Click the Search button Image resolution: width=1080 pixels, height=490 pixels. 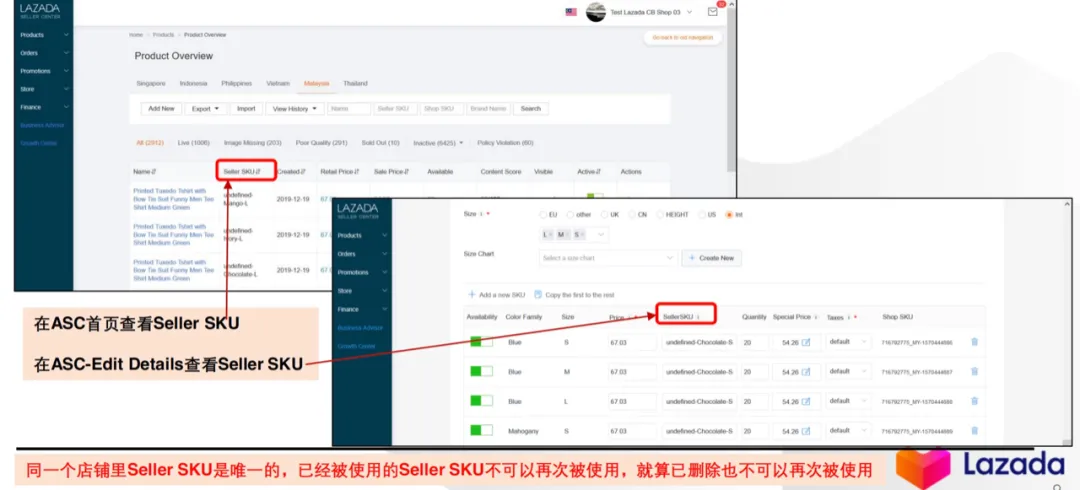click(531, 109)
